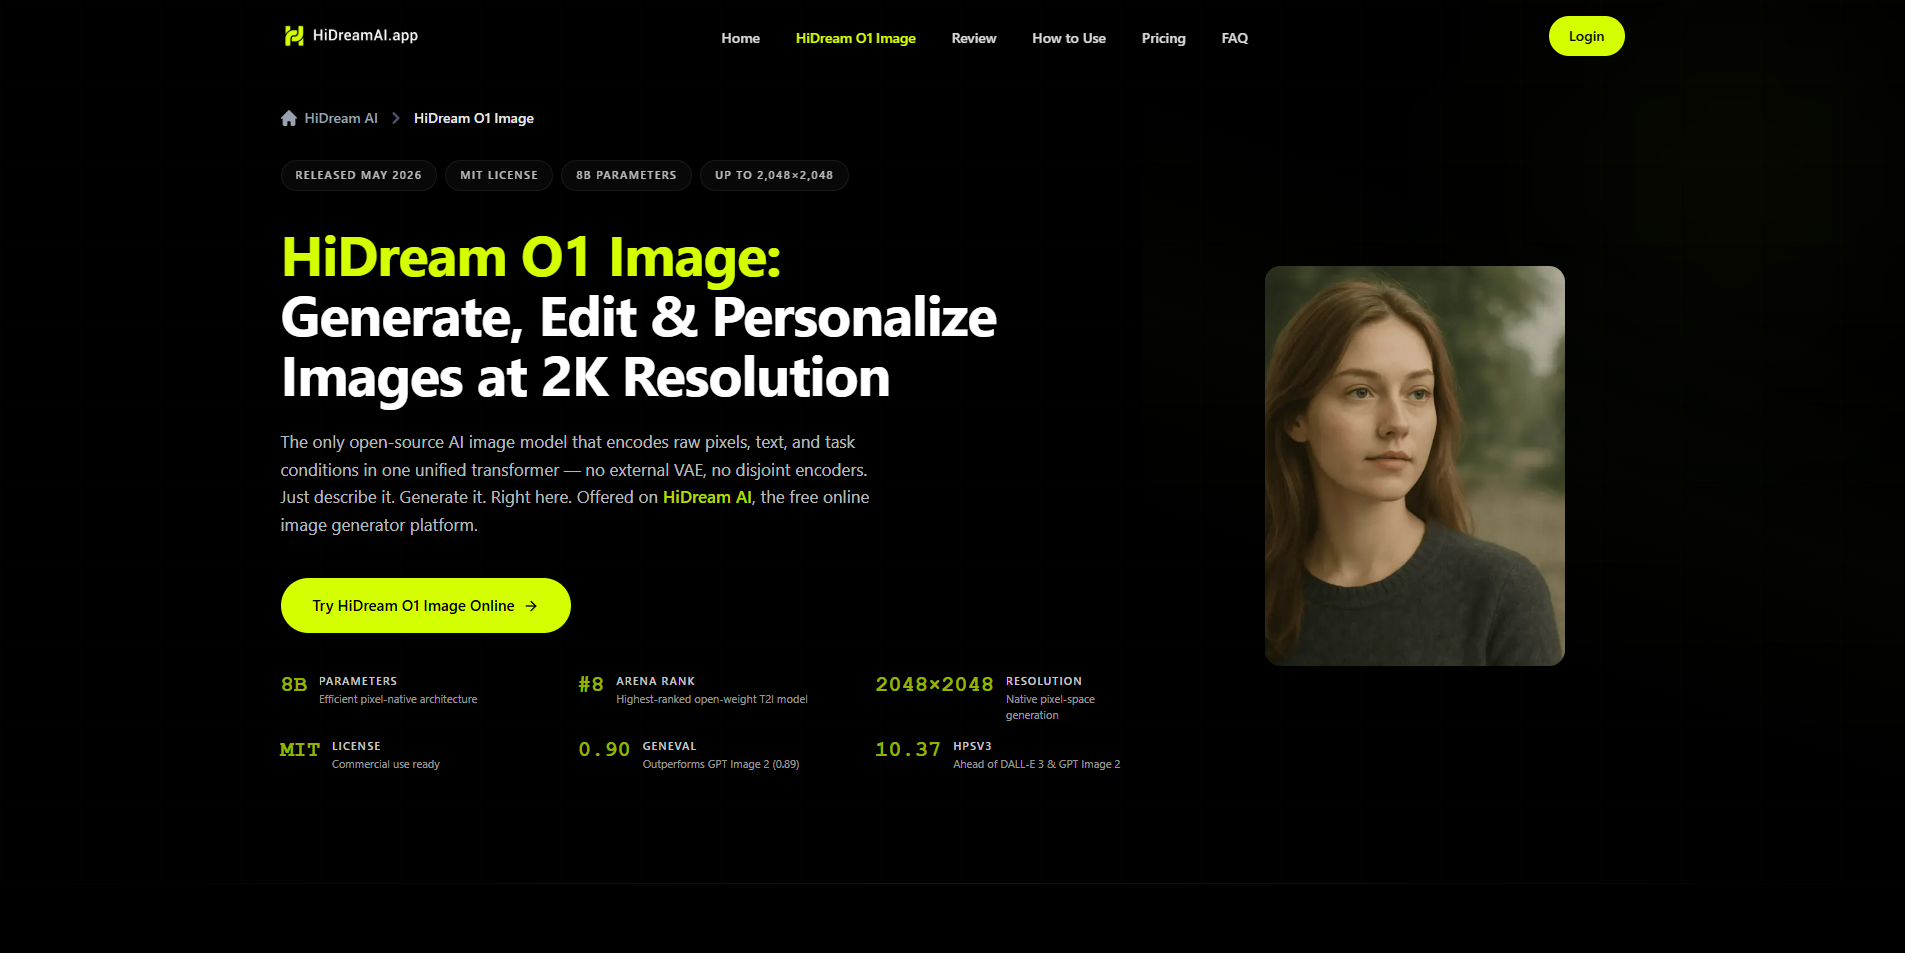
Task: Click the home icon in breadcrumb
Action: tap(289, 118)
